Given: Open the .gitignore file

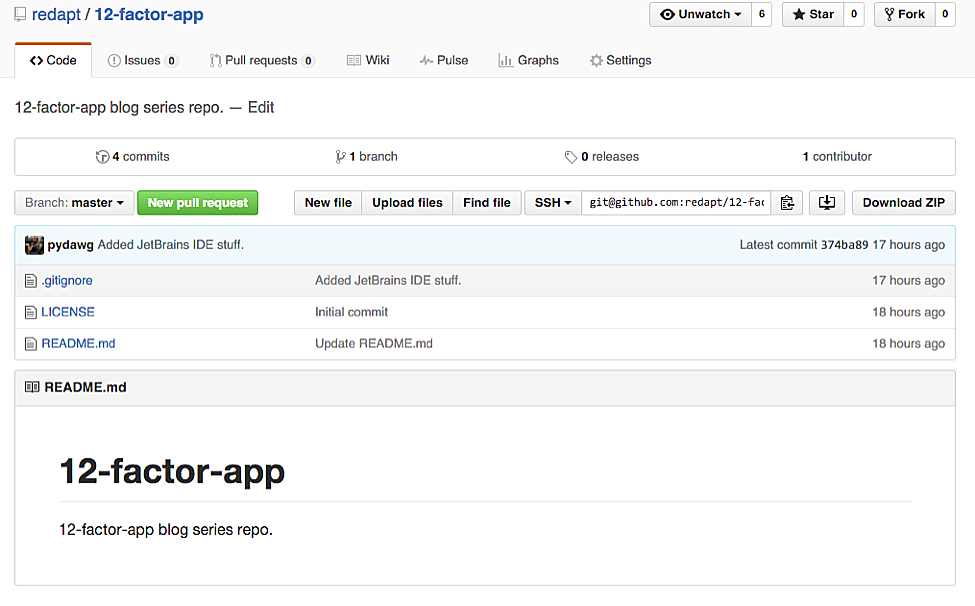Looking at the screenshot, I should tap(67, 281).
